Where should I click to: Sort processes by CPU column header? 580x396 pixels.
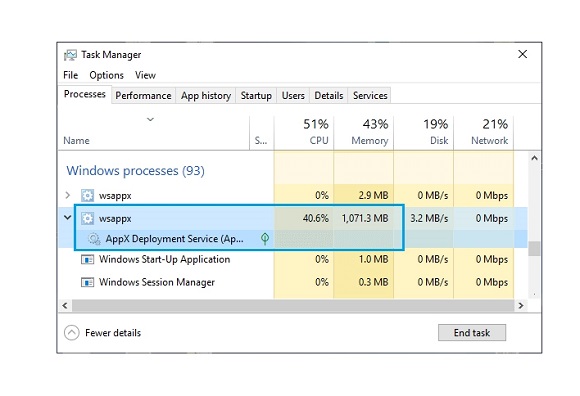click(x=304, y=132)
